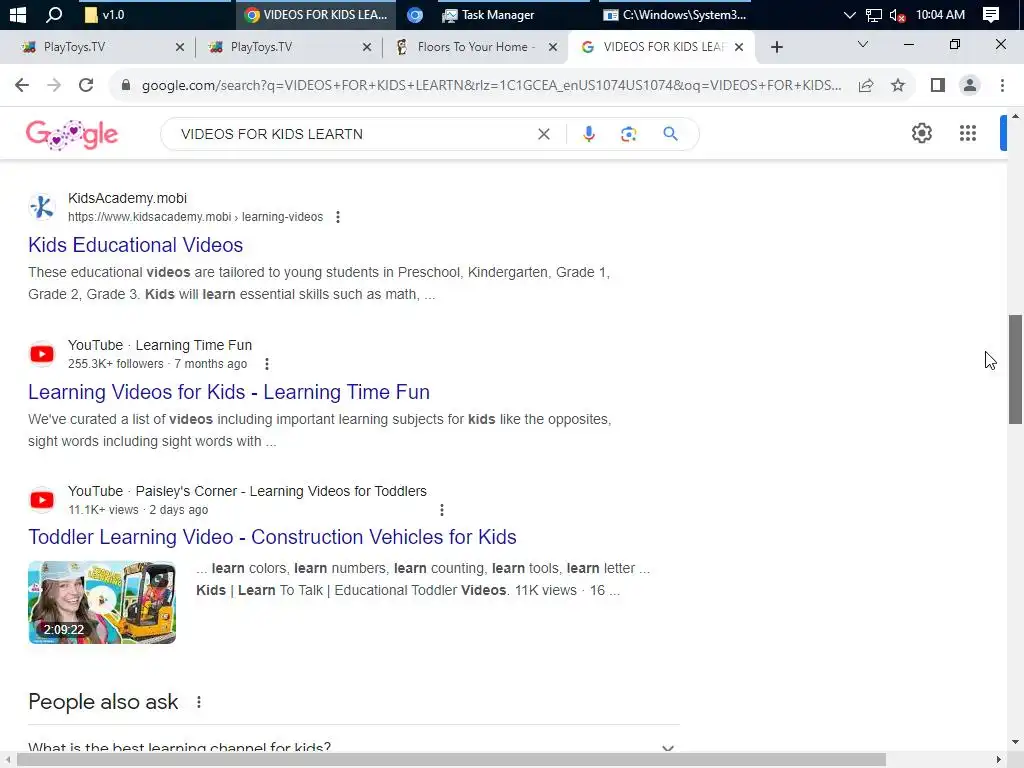Show hidden tray icons chevron

849,14
